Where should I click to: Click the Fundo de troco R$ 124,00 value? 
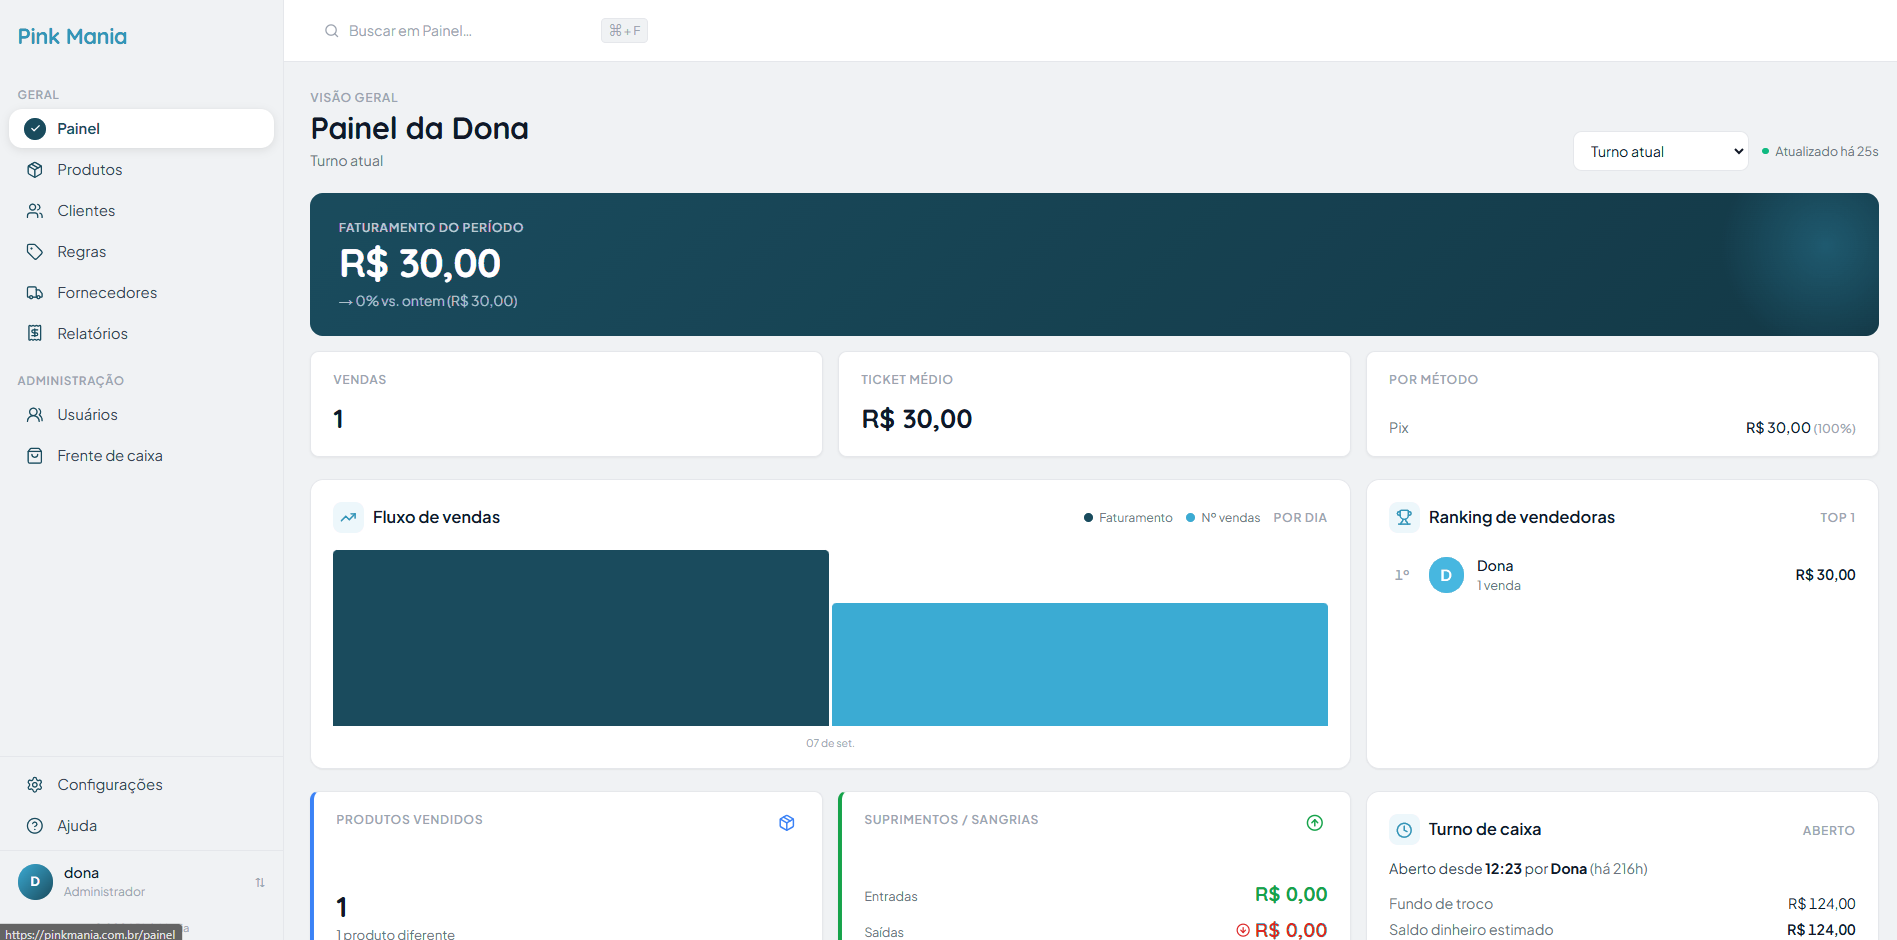click(x=1822, y=904)
